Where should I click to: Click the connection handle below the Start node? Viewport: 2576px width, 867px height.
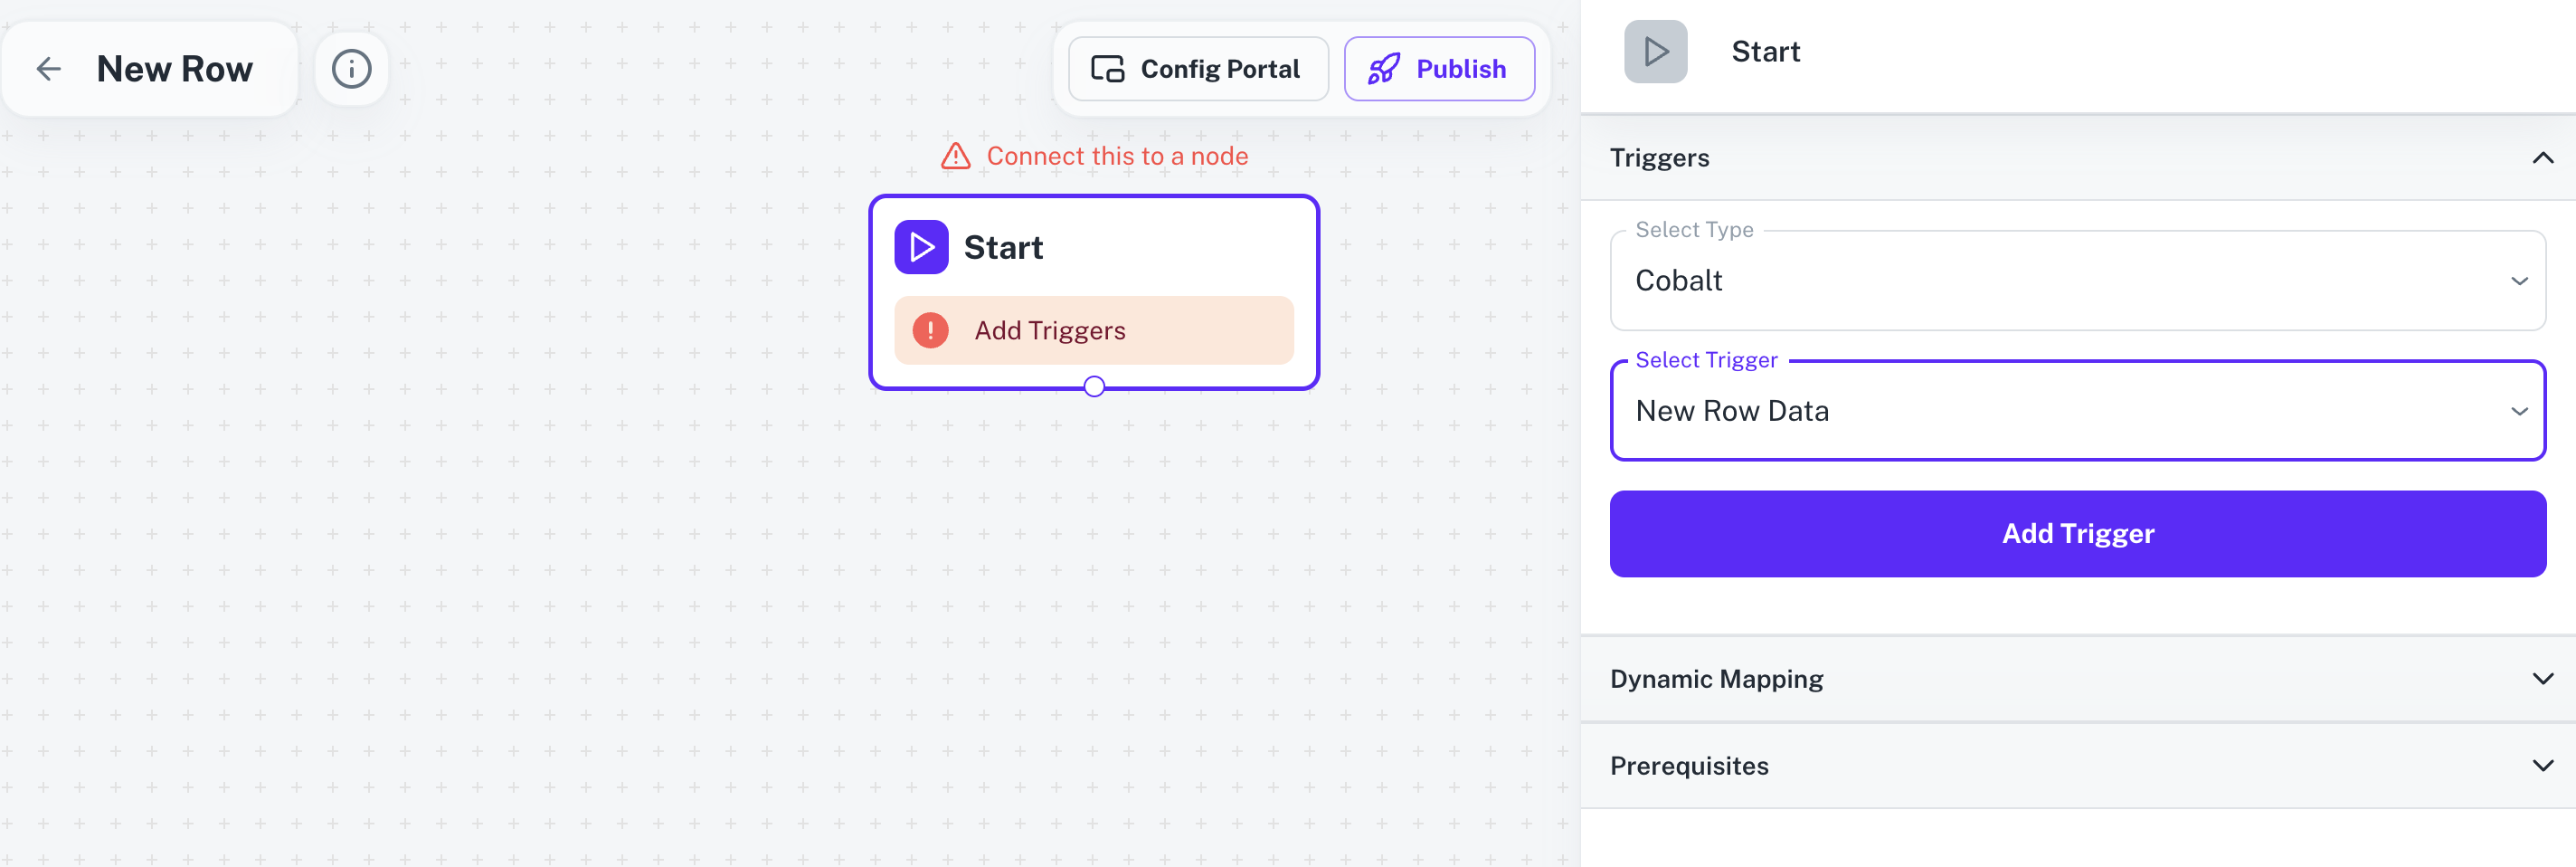[1094, 385]
